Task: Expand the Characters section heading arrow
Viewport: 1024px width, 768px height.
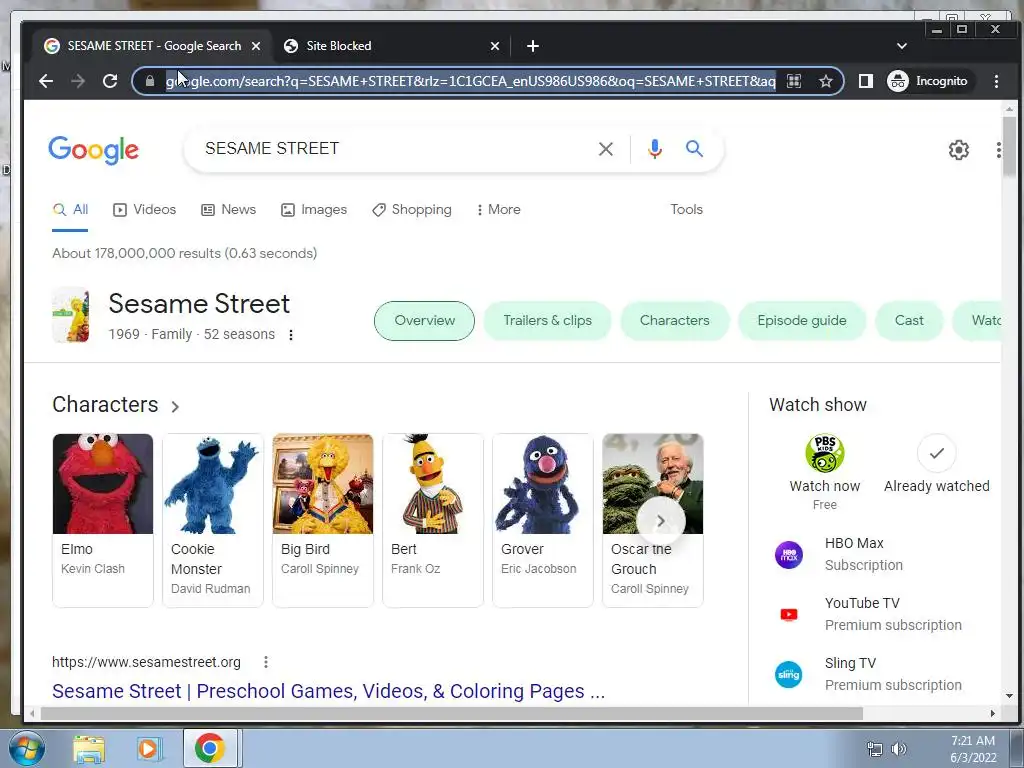Action: point(175,406)
